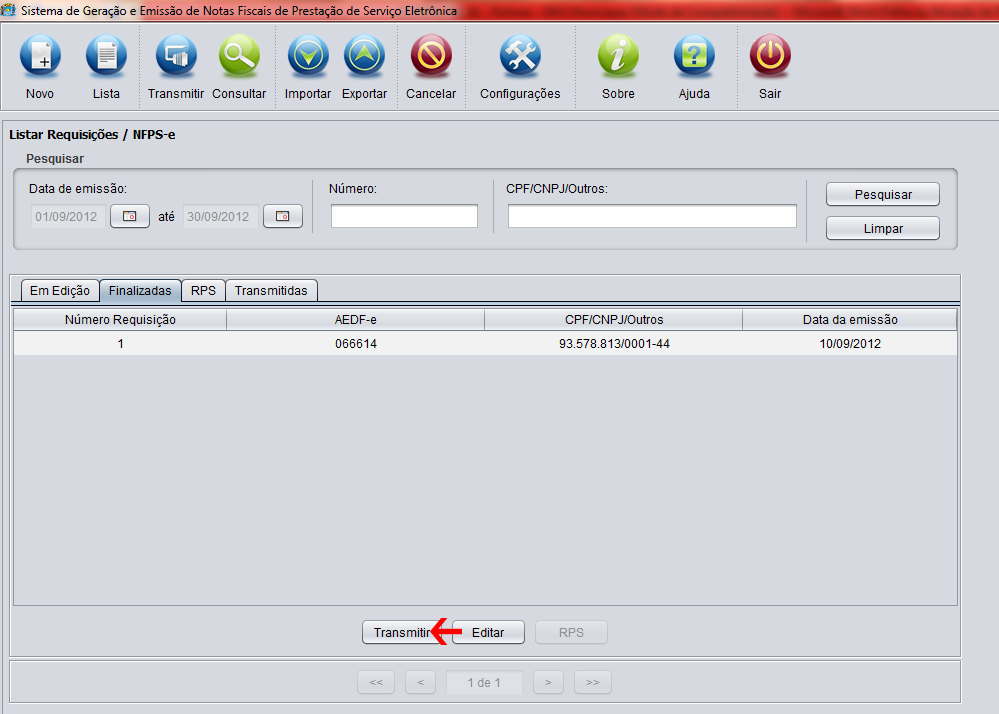Click the Editar button
999x714 pixels.
click(x=488, y=632)
